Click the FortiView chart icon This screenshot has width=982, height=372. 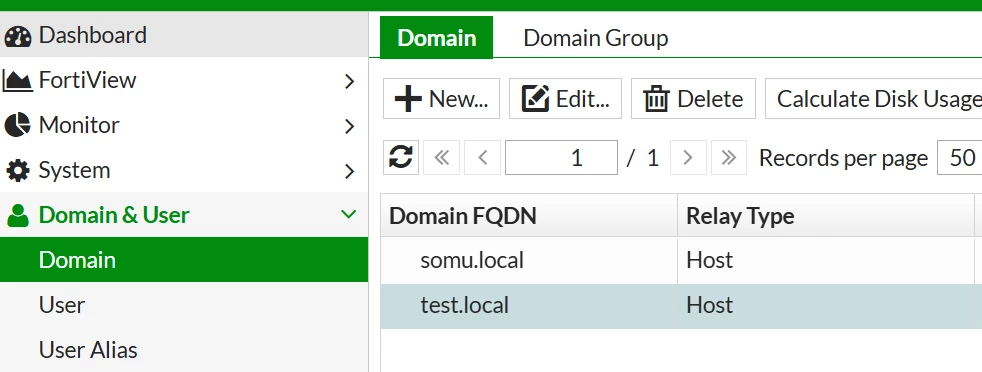pyautogui.click(x=17, y=81)
